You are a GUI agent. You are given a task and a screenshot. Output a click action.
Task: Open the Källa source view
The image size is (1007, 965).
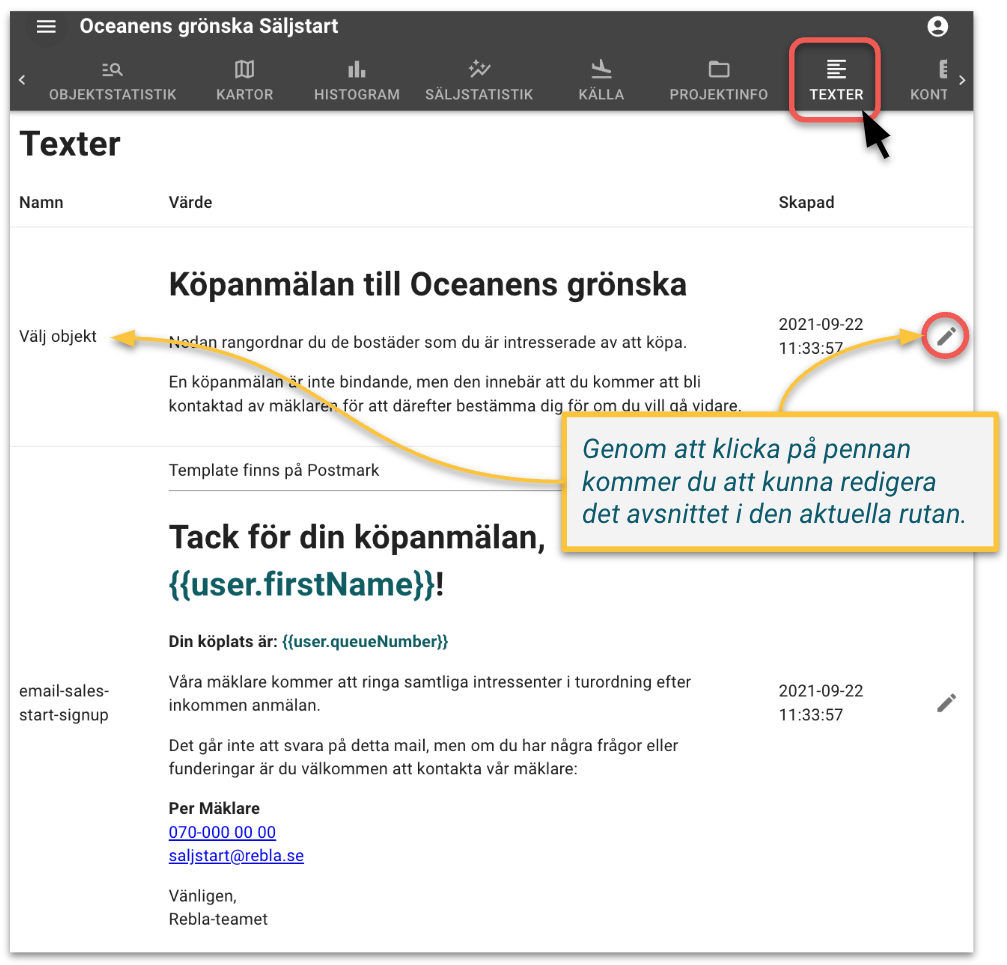click(x=601, y=80)
